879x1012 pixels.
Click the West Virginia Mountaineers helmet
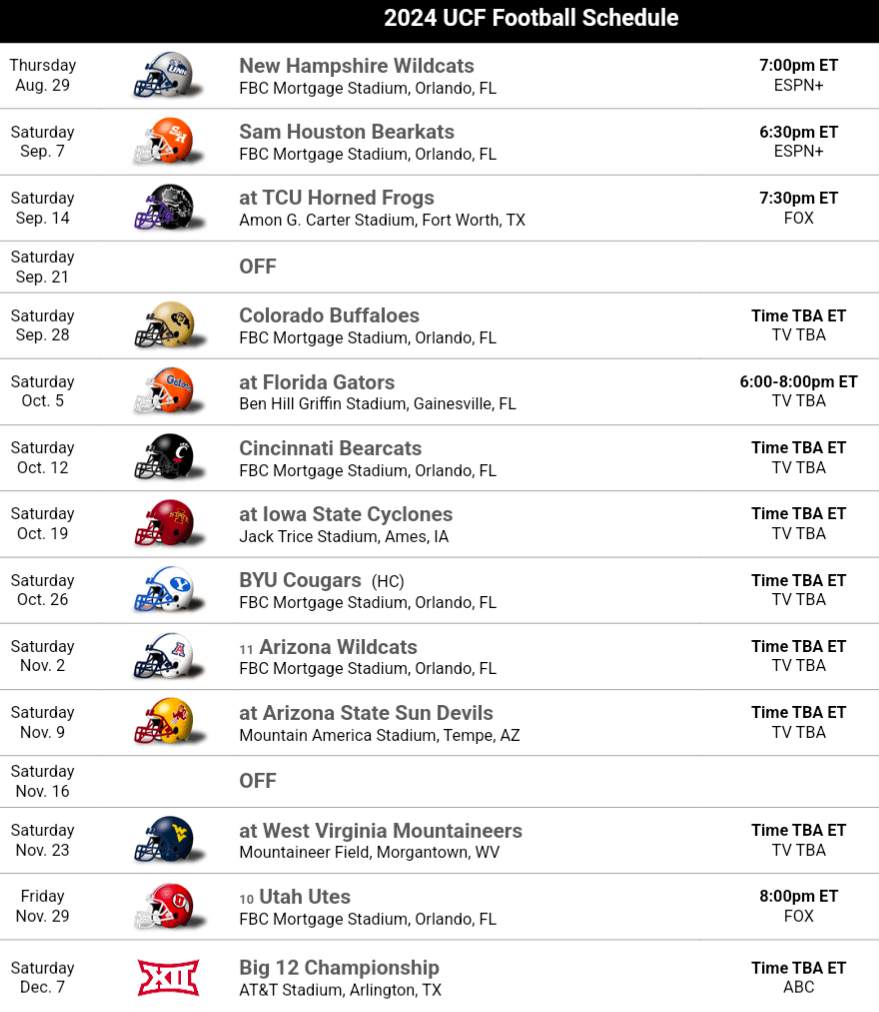coord(165,840)
